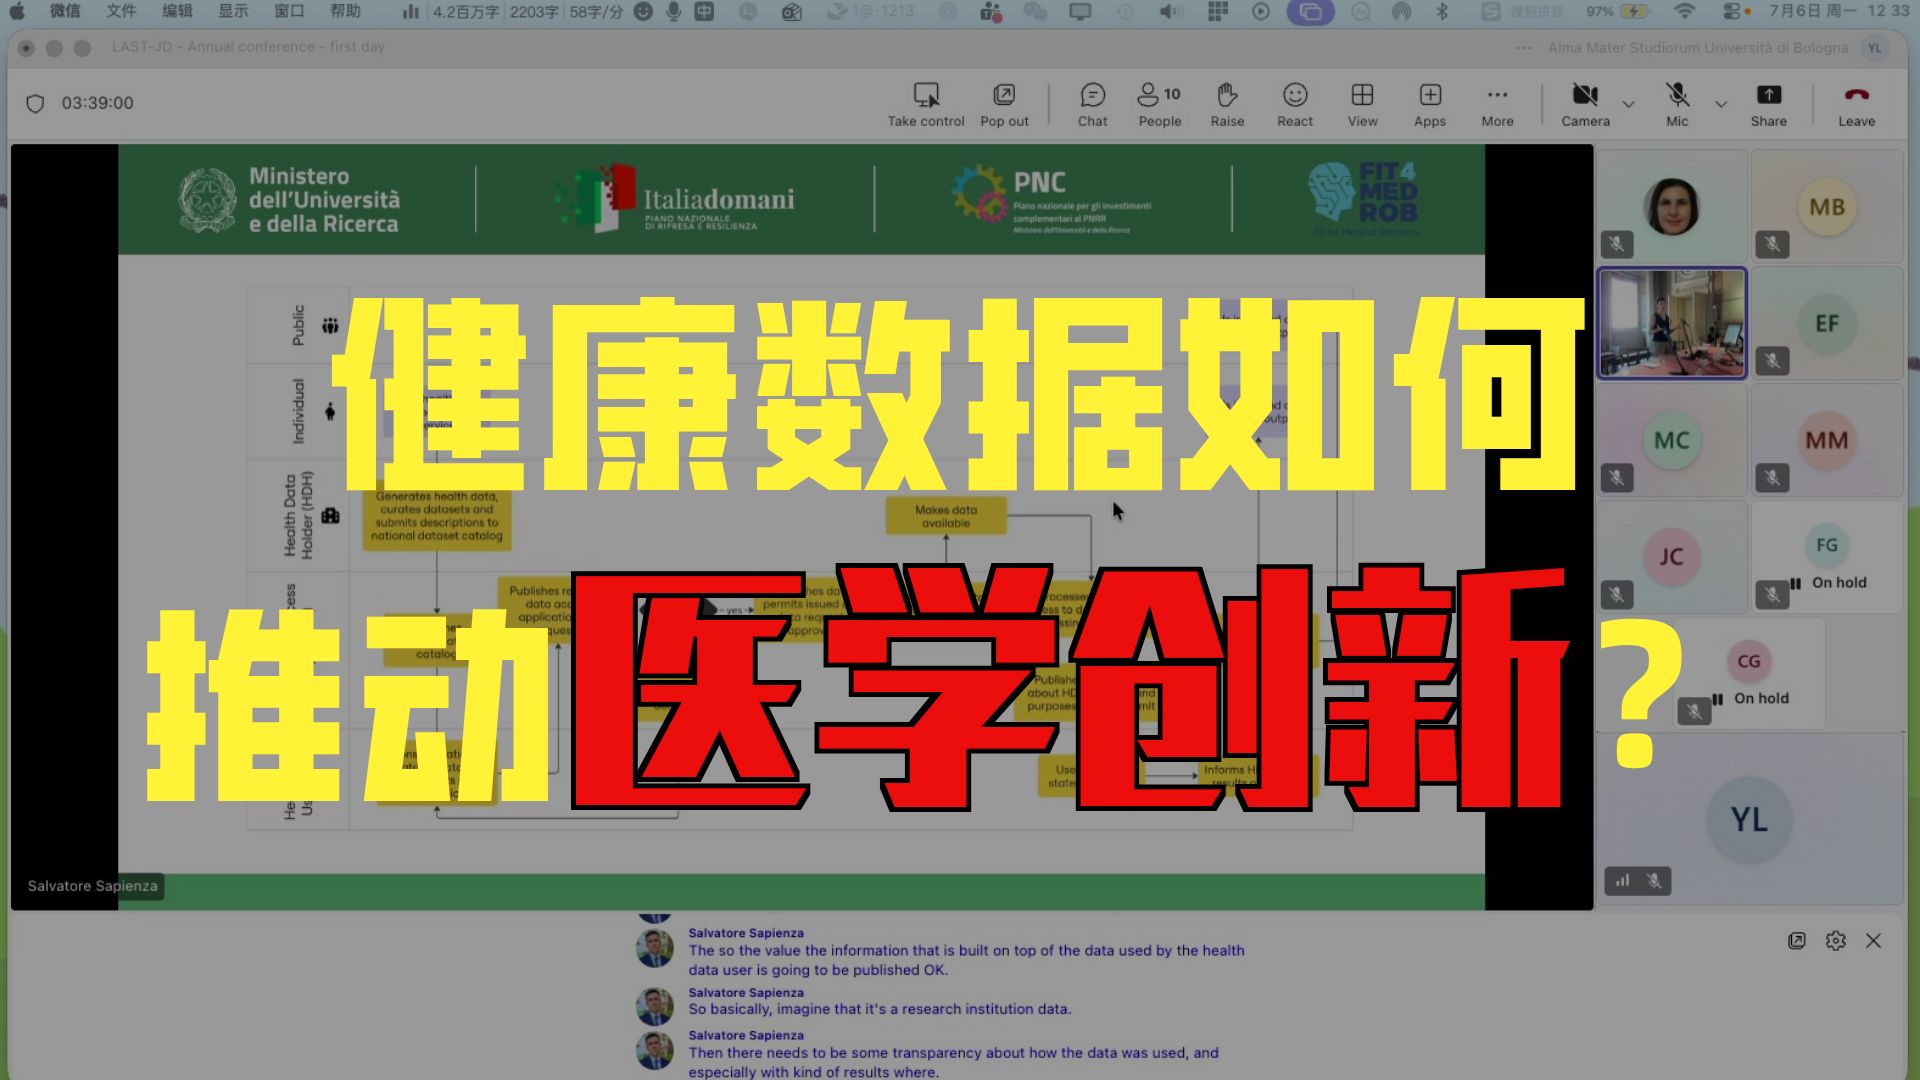This screenshot has height=1080, width=1920.
Task: Select the MB participant tile
Action: [1826, 206]
